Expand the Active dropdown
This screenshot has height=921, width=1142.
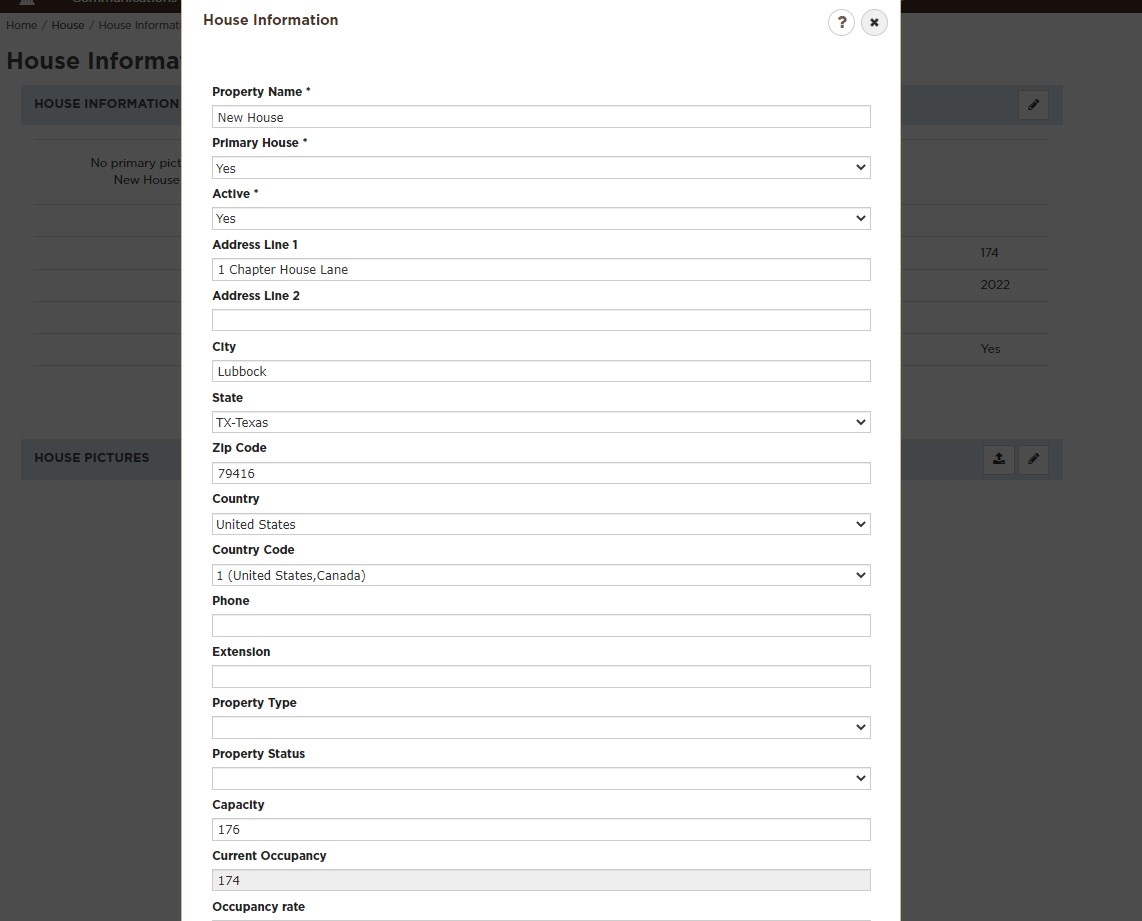coord(541,218)
